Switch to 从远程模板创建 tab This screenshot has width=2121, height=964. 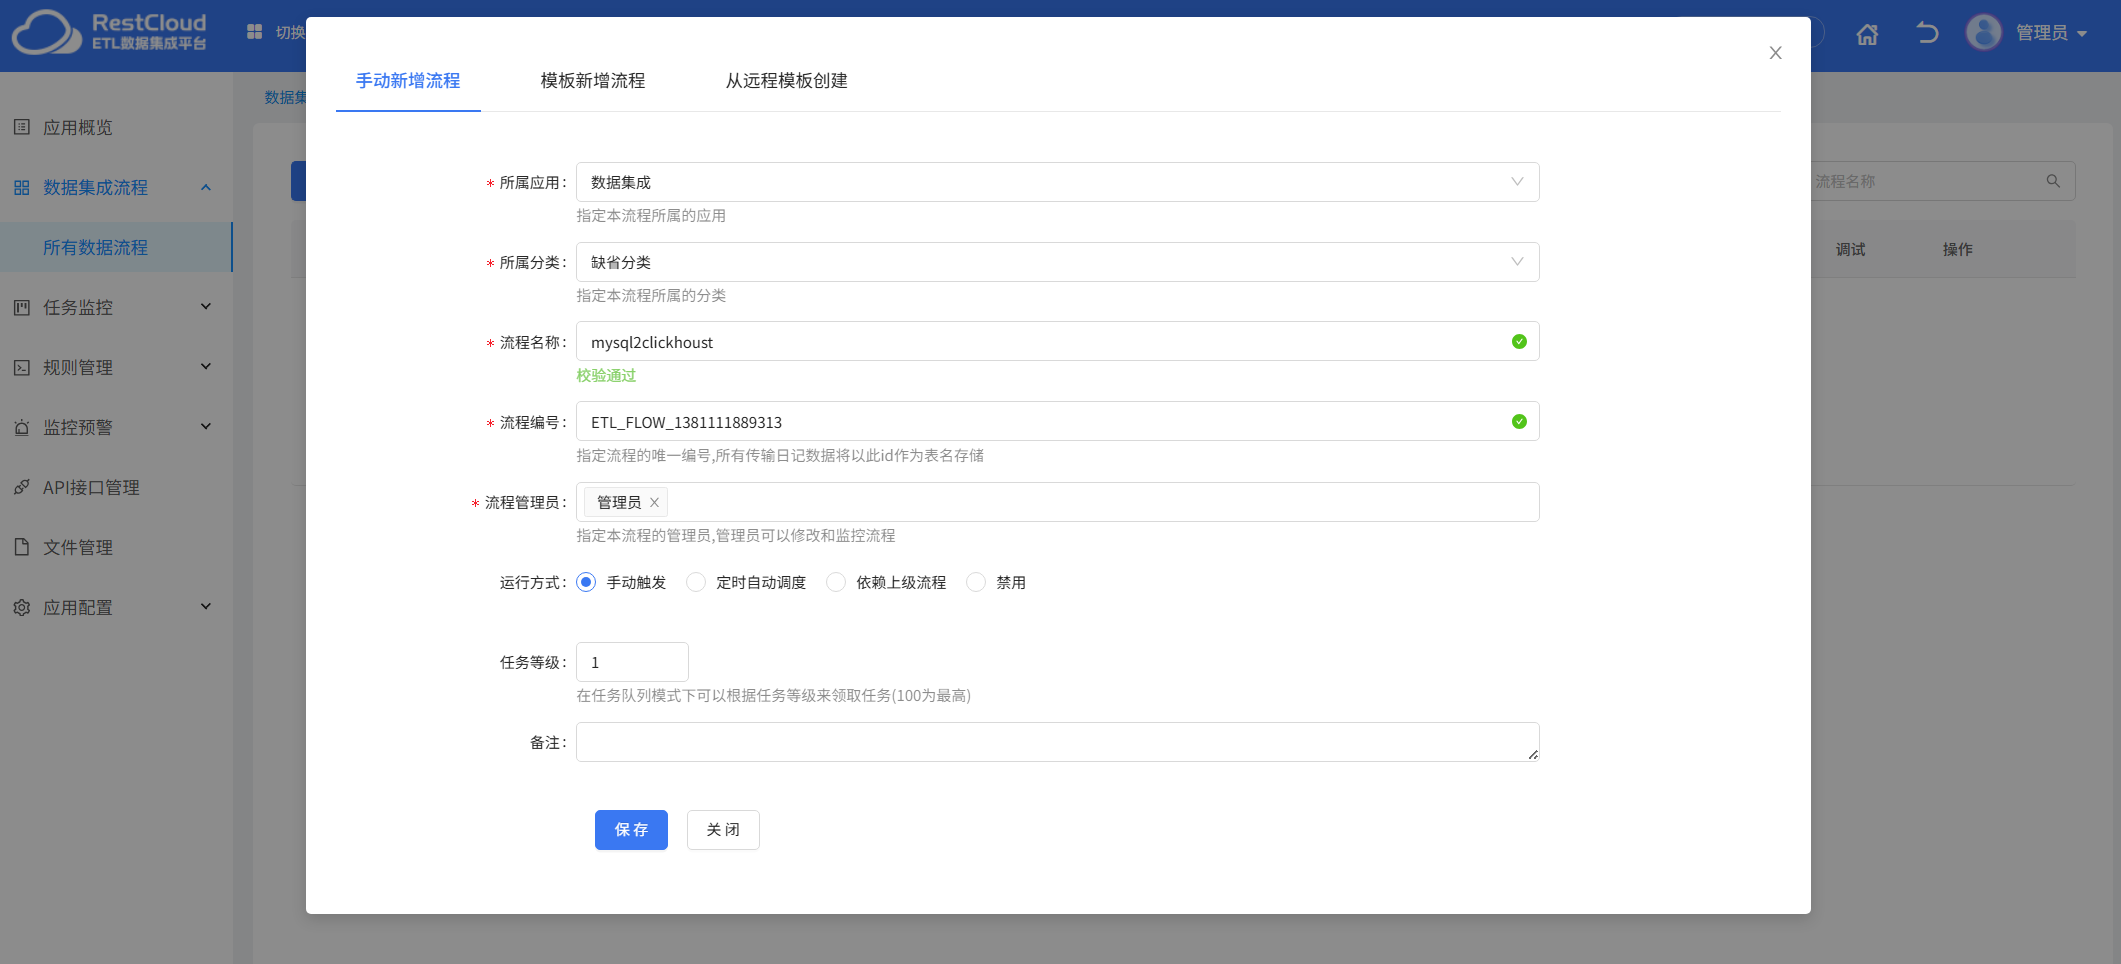(786, 81)
